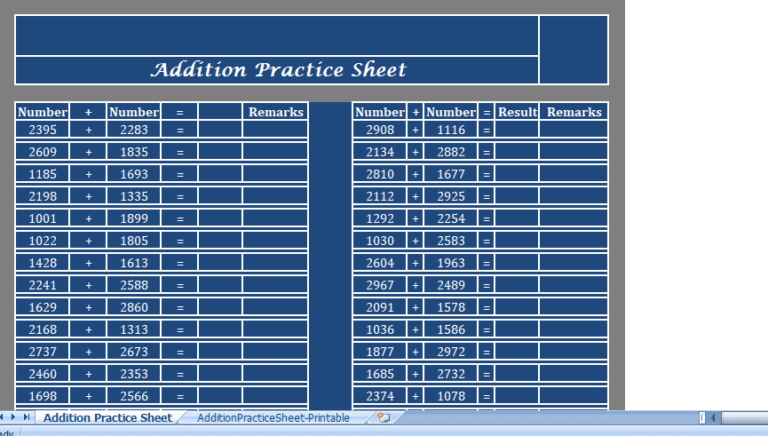Select cell containing 2732
The image size is (768, 436).
451,374
